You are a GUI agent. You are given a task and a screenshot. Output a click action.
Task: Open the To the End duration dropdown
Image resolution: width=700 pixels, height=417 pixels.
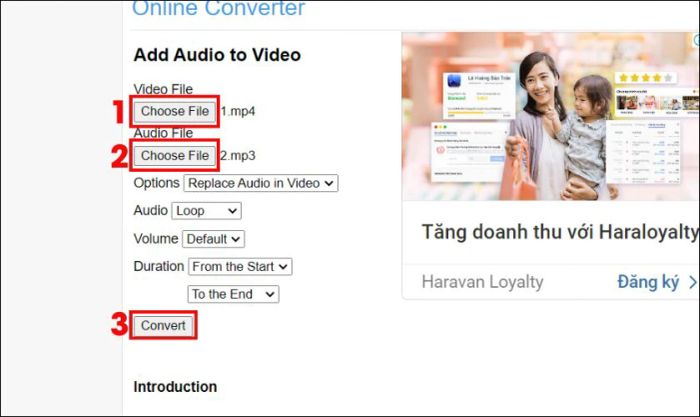[233, 294]
